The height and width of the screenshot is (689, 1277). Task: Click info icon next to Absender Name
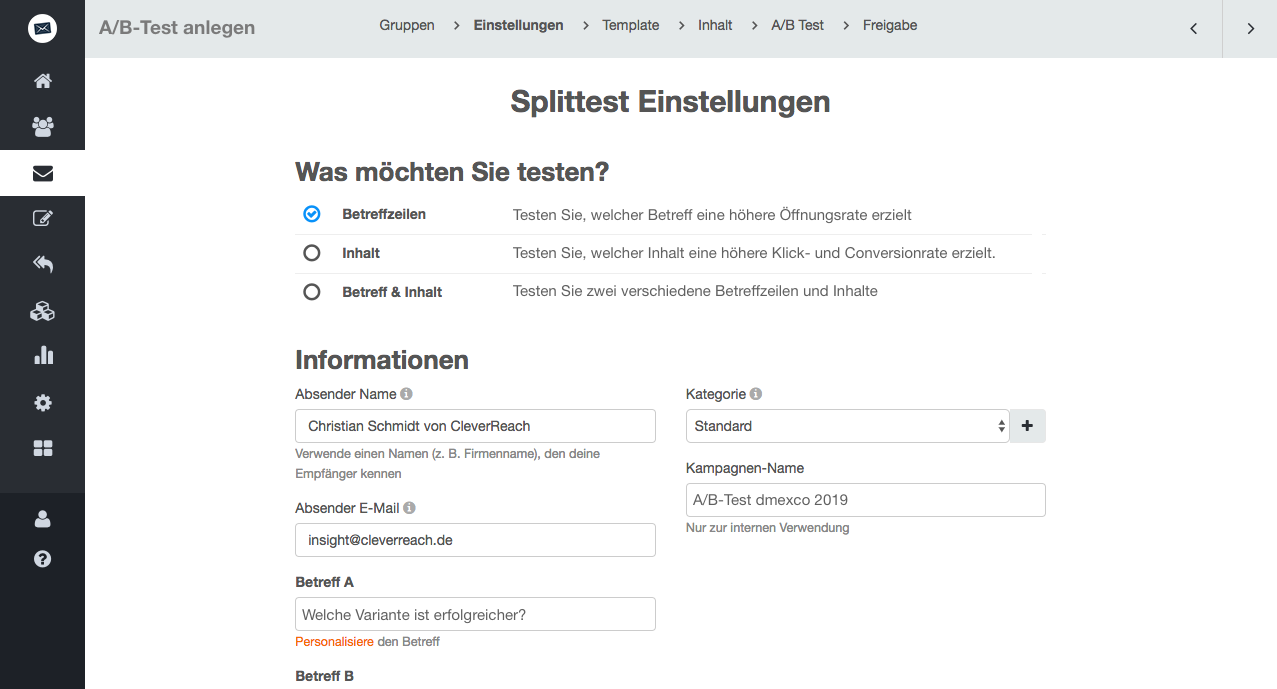(407, 394)
